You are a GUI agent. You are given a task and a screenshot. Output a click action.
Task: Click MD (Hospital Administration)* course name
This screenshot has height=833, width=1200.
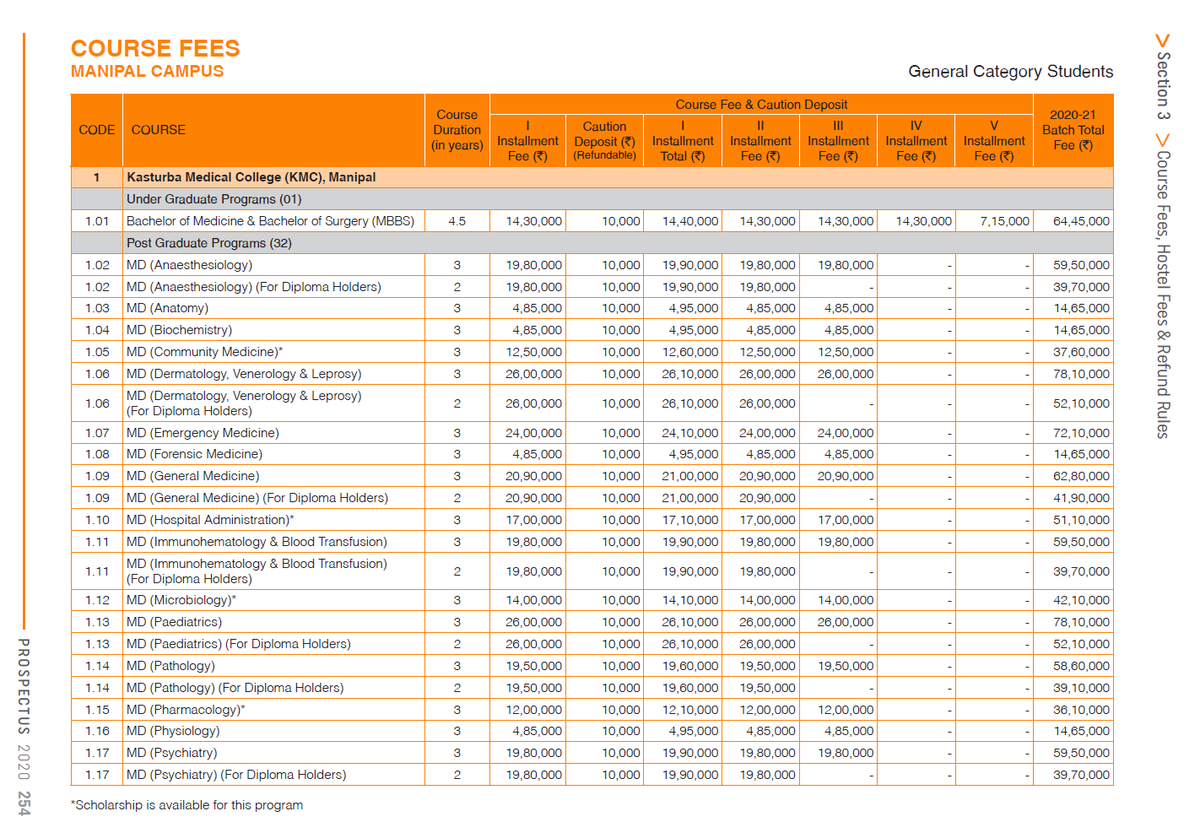click(210, 520)
